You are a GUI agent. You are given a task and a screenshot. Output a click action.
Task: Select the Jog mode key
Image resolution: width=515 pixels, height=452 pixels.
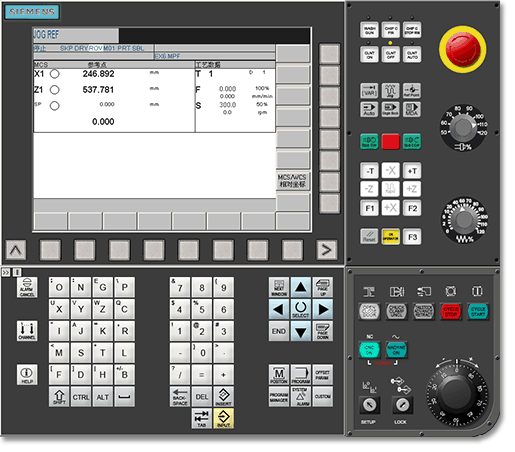pos(390,91)
